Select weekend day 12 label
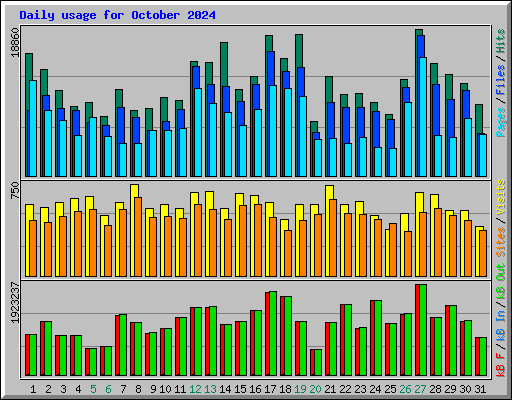 pyautogui.click(x=195, y=389)
